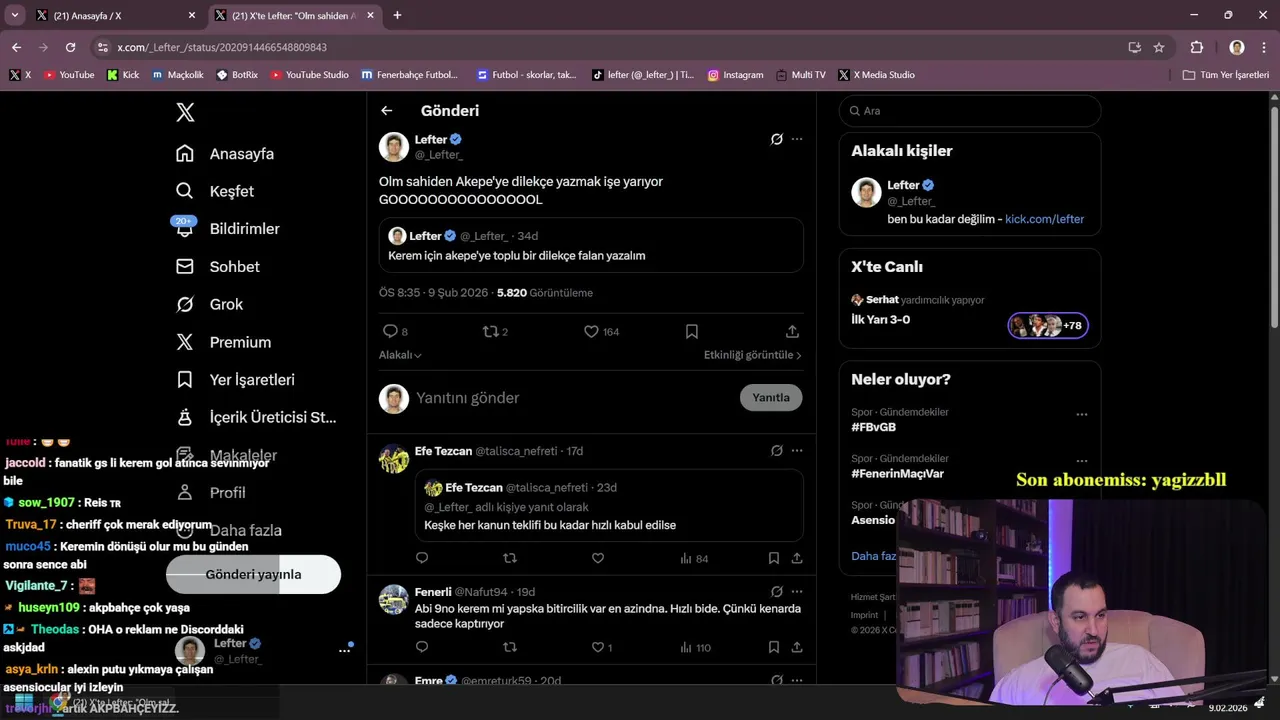Click Gönderi yayınla post button
The width and height of the screenshot is (1280, 720).
point(253,575)
